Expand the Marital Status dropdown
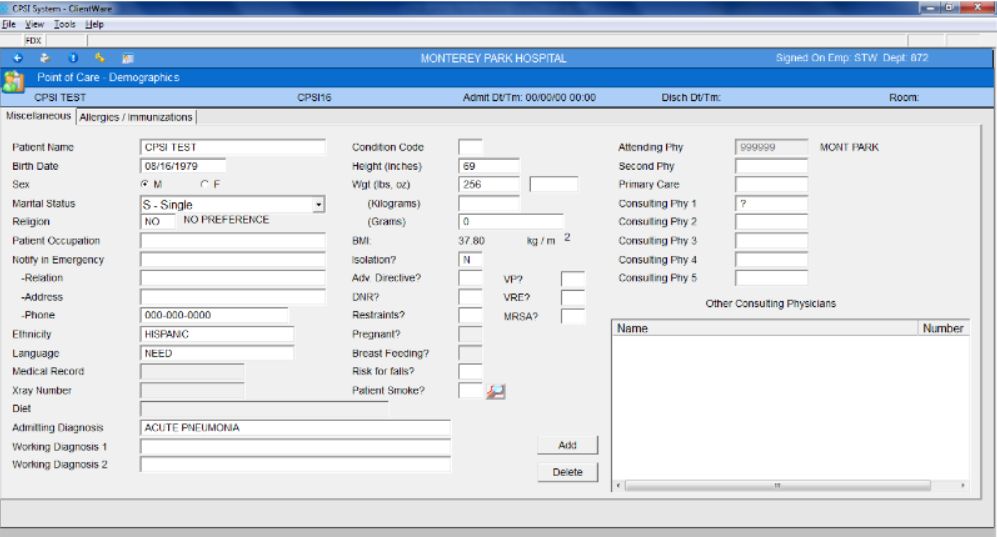This screenshot has width=997, height=537. click(x=319, y=204)
